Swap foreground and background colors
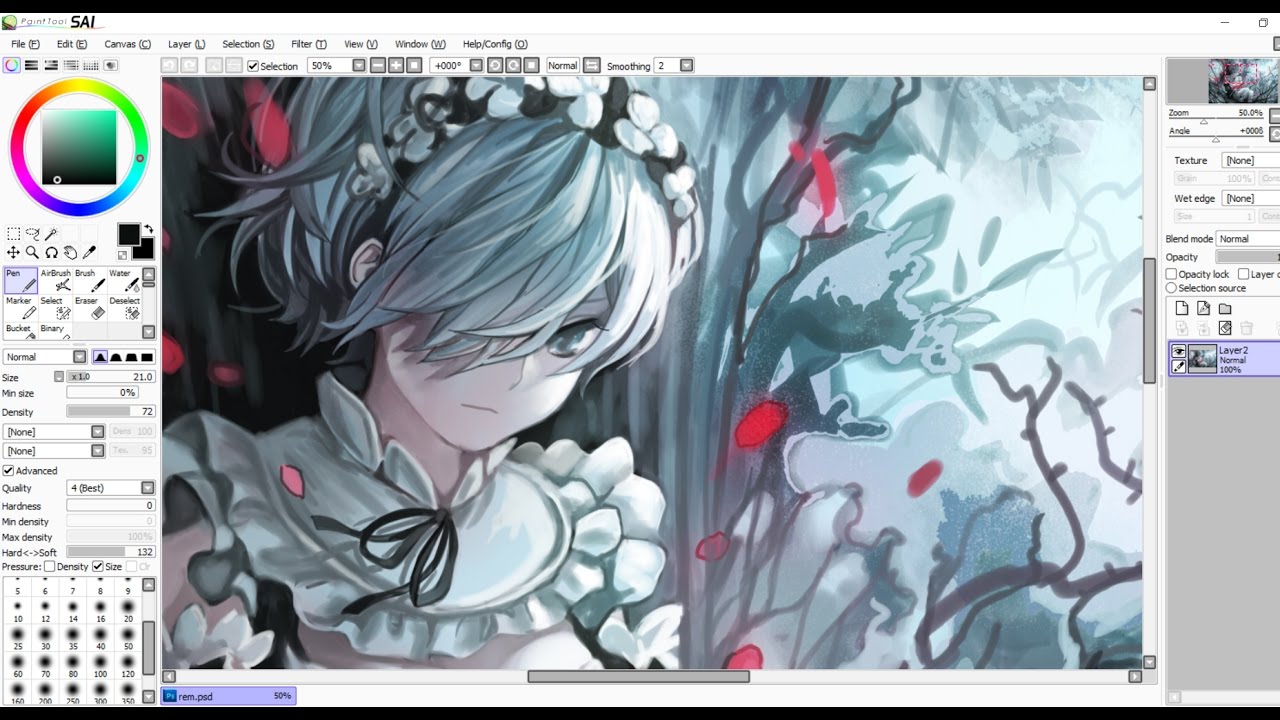The height and width of the screenshot is (720, 1280). (148, 229)
